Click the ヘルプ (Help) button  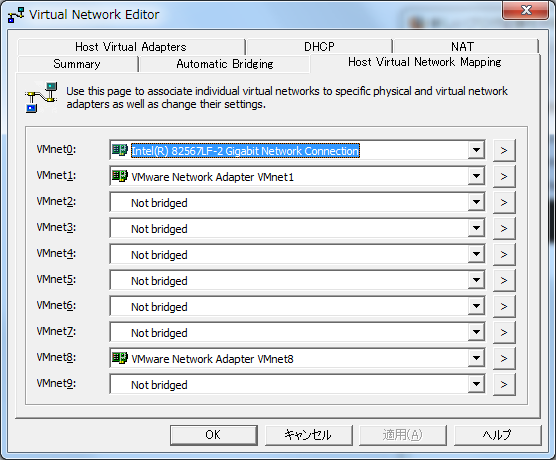pos(497,435)
